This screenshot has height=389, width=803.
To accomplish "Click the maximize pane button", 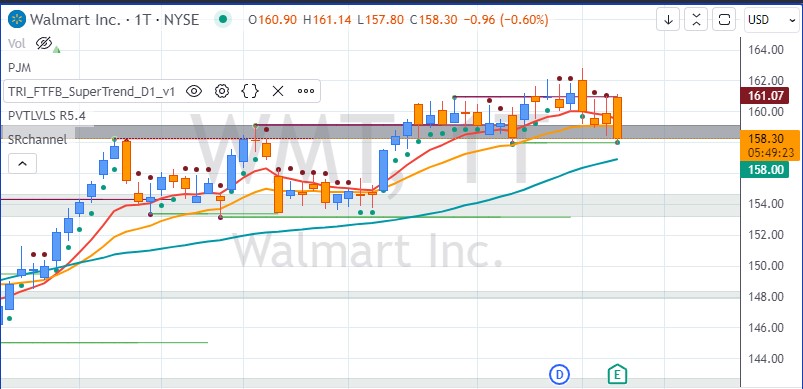I will click(x=724, y=20).
